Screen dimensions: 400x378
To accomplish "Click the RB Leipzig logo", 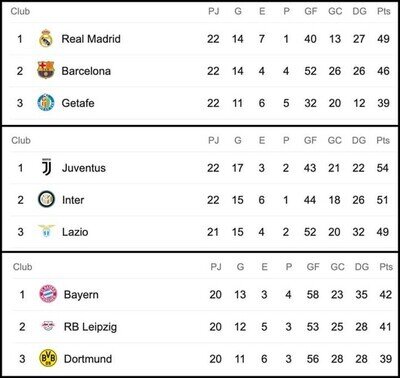I will point(48,326).
